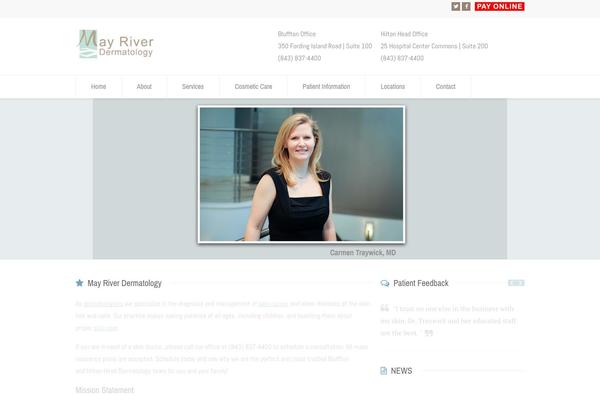Click the red PAY ONLINE button

tap(499, 6)
